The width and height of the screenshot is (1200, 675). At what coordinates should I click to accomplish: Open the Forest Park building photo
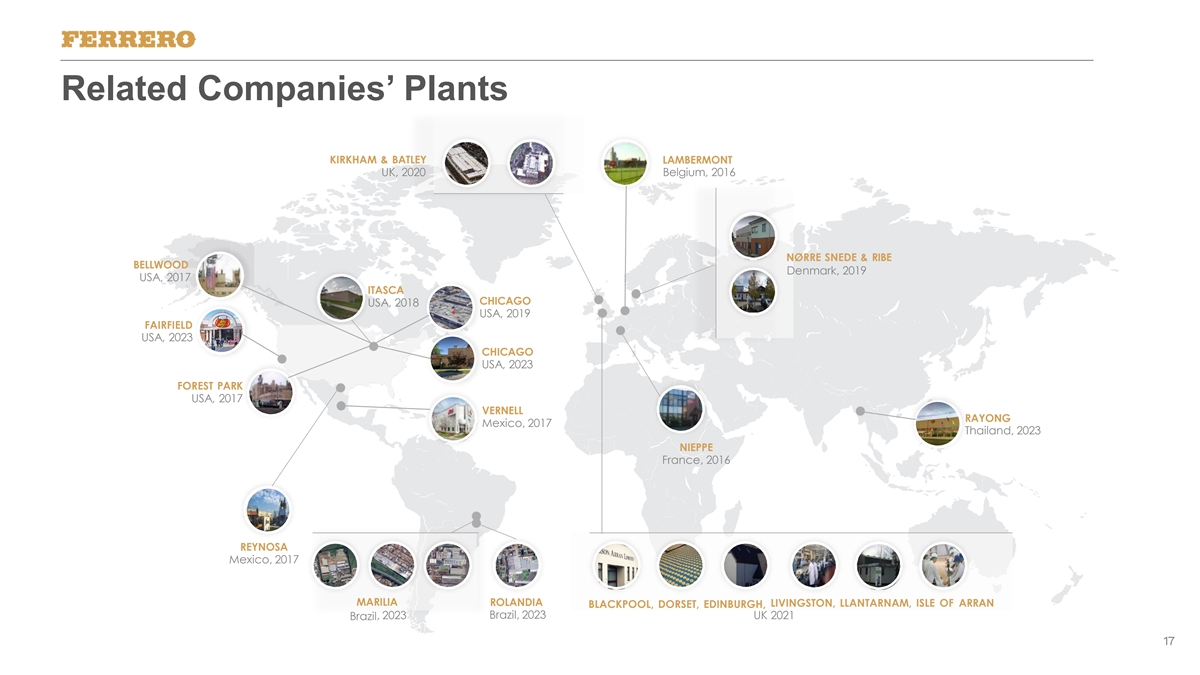click(270, 392)
